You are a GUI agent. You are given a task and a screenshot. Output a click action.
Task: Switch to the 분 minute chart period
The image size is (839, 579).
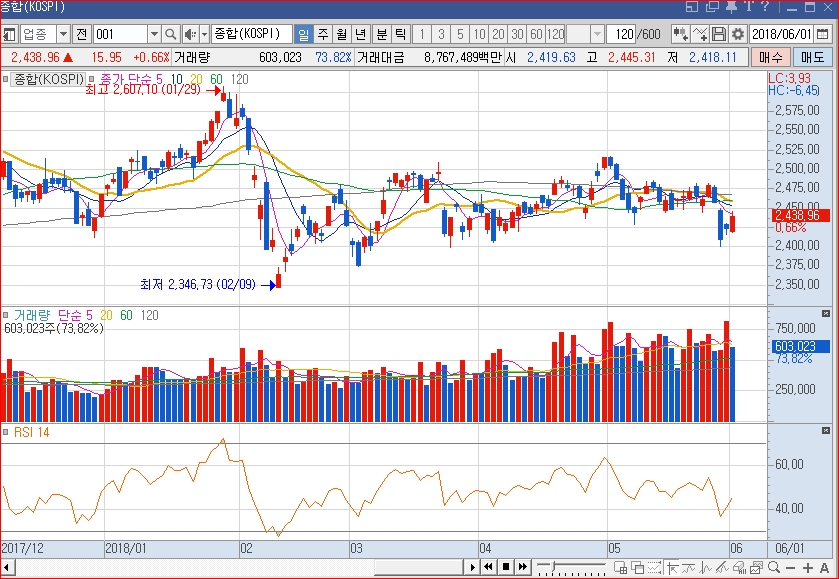[x=382, y=34]
